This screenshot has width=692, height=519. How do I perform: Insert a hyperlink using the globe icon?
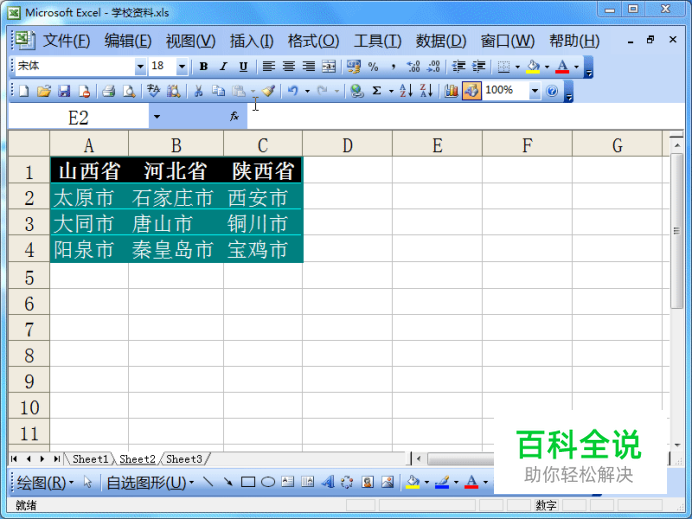click(x=357, y=91)
